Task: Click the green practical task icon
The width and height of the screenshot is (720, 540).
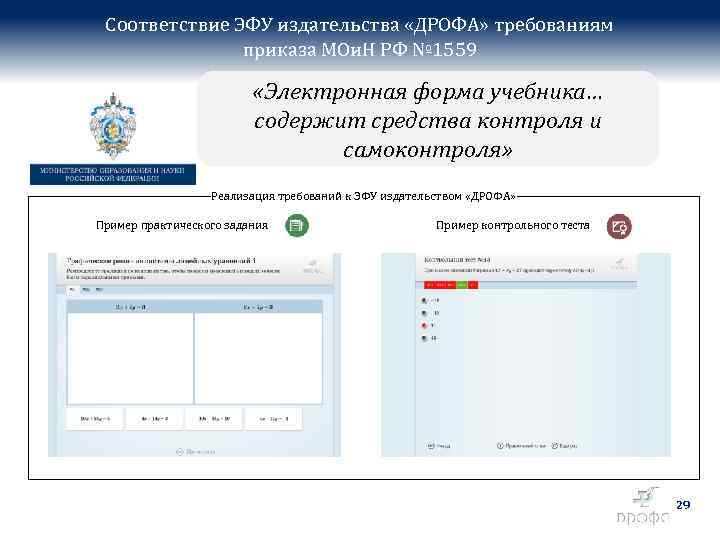Action: (297, 225)
